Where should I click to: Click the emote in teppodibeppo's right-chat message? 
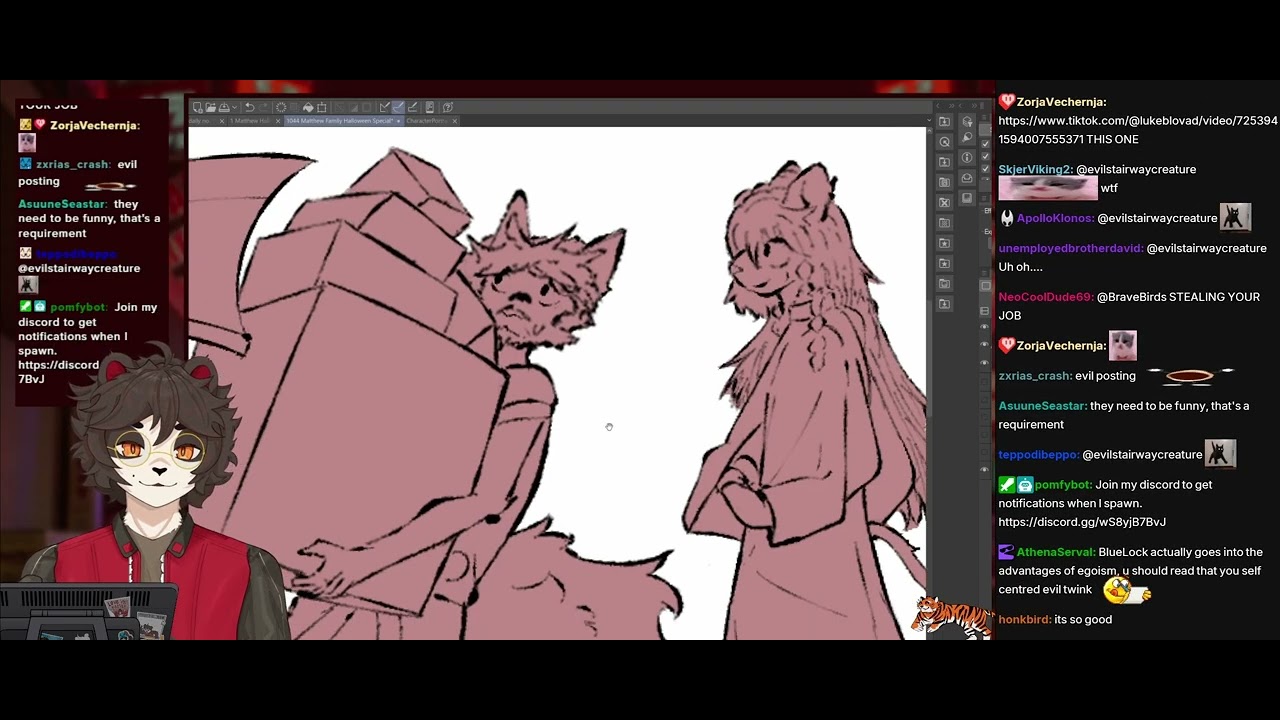[x=1220, y=453]
